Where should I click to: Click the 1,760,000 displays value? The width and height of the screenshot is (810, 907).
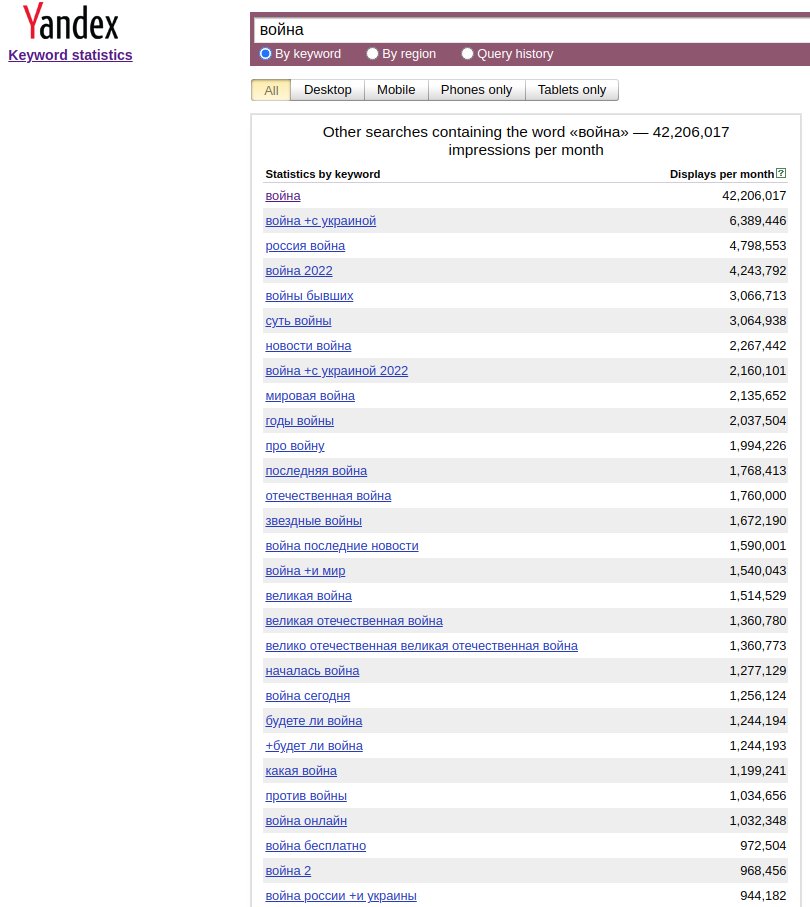(x=757, y=496)
